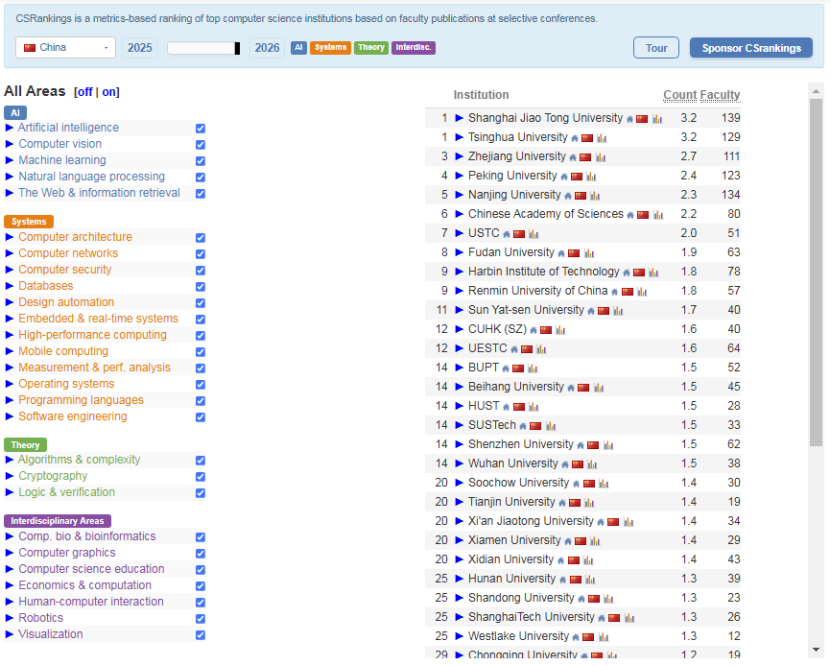This screenshot has height=666, width=831.
Task: Open Tsinghua University home page icon
Action: (x=574, y=138)
